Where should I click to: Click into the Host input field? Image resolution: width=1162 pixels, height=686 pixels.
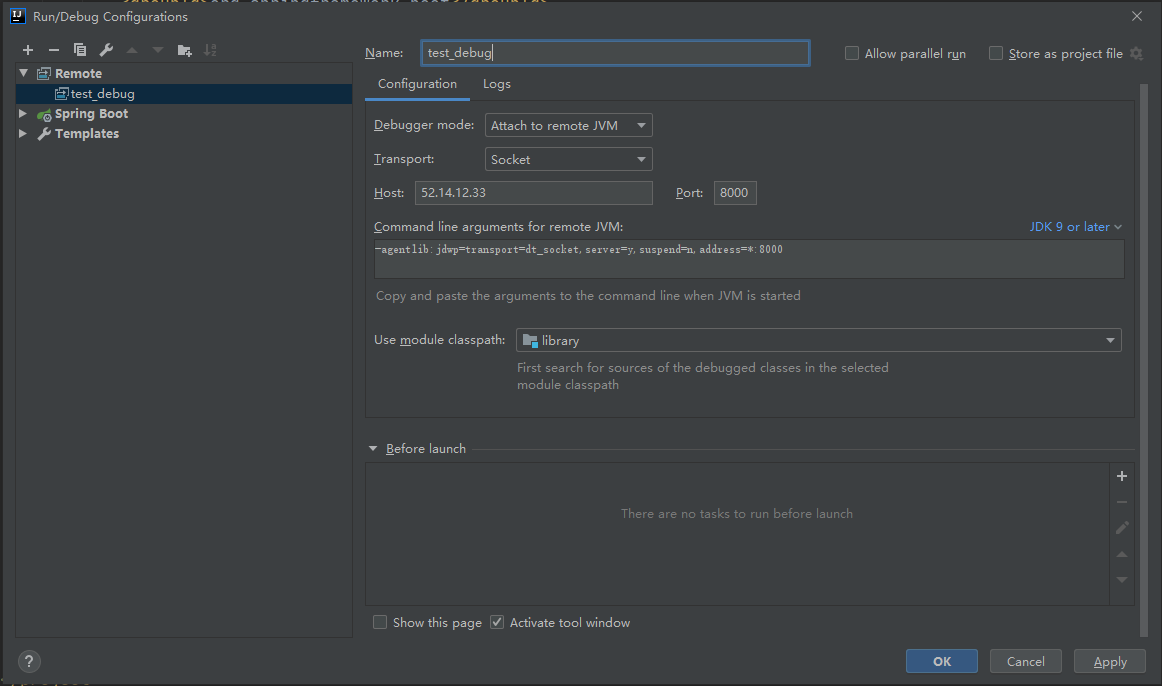click(x=533, y=193)
